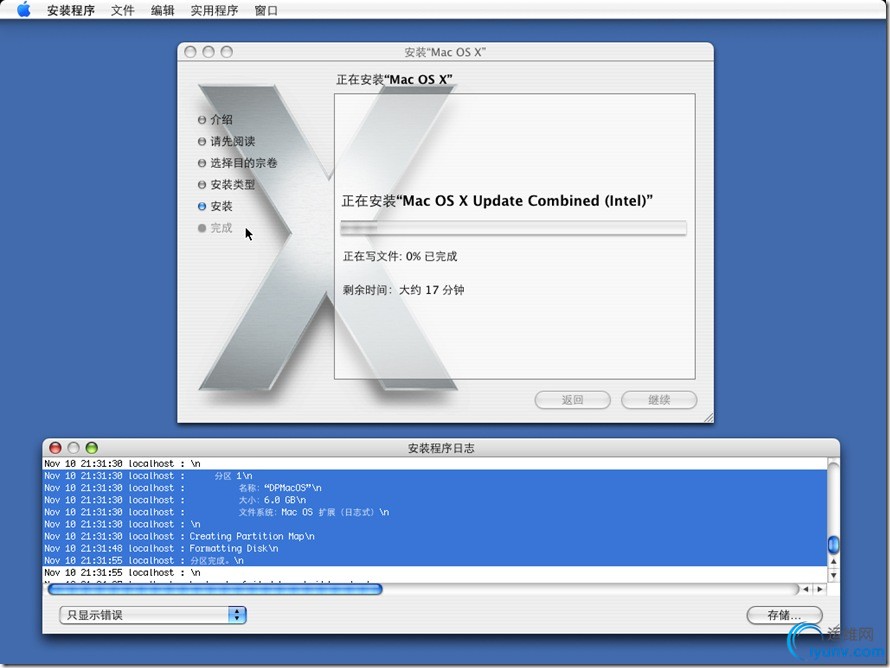The height and width of the screenshot is (668, 890).
Task: Click the 继续 button
Action: [658, 400]
